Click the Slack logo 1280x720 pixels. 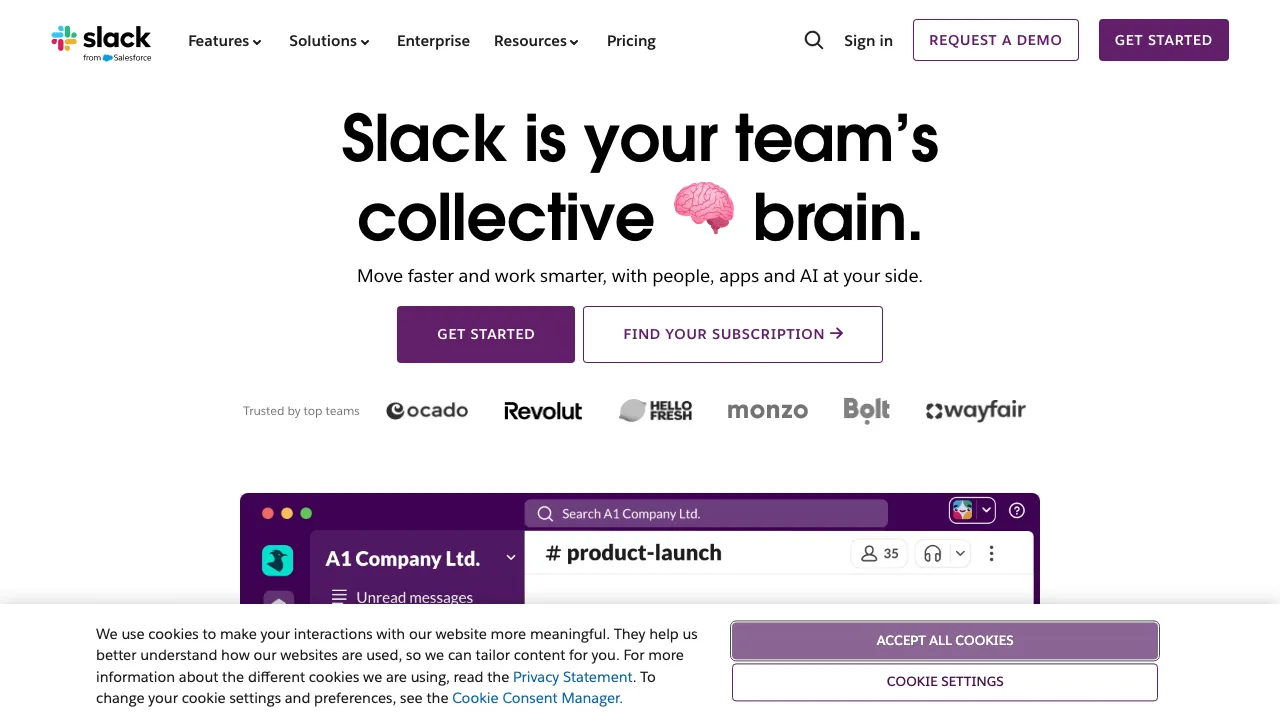point(101,41)
